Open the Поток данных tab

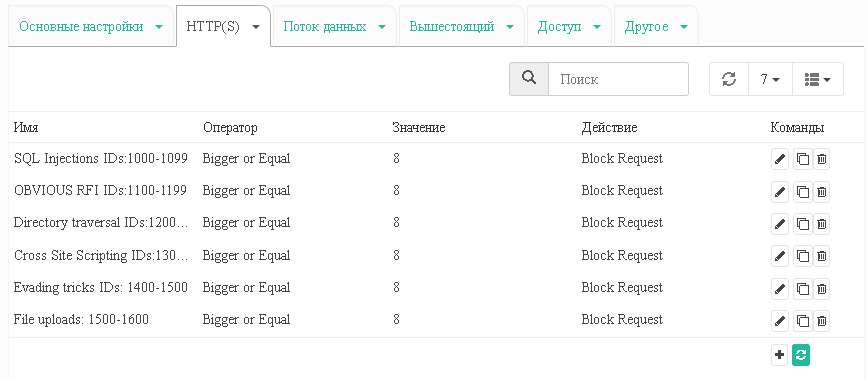pos(334,27)
